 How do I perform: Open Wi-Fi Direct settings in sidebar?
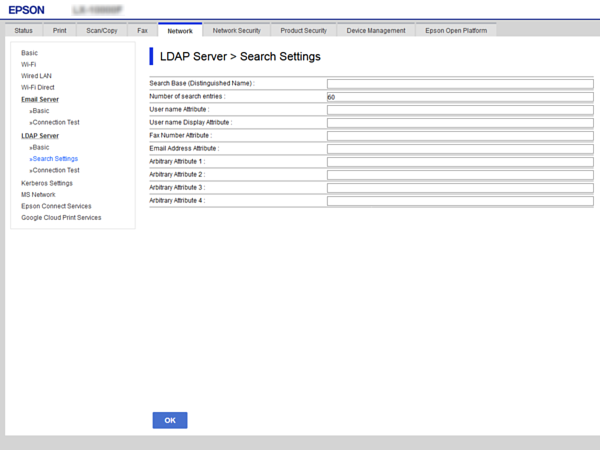(x=37, y=87)
